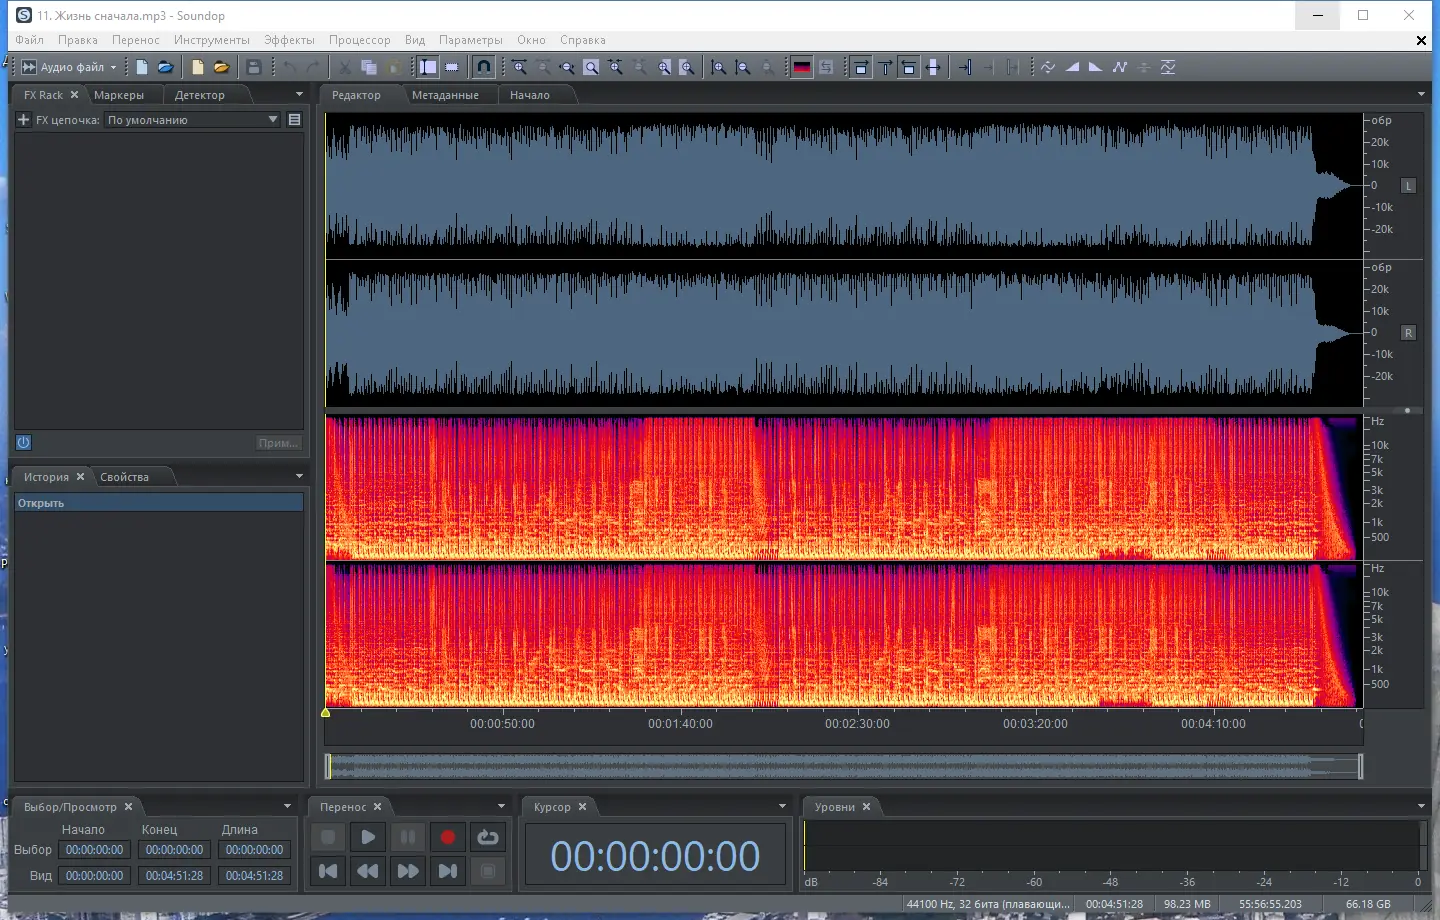The image size is (1440, 920).
Task: Click the zoom to selection magnifier icon
Action: [x=591, y=67]
